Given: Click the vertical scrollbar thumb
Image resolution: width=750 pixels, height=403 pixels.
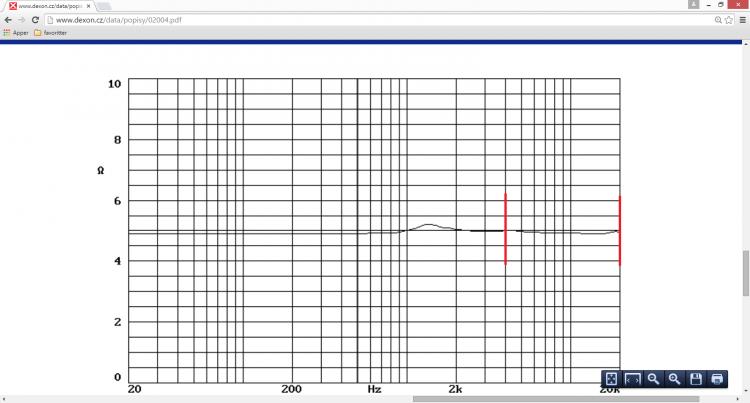Looking at the screenshot, I should (x=746, y=273).
